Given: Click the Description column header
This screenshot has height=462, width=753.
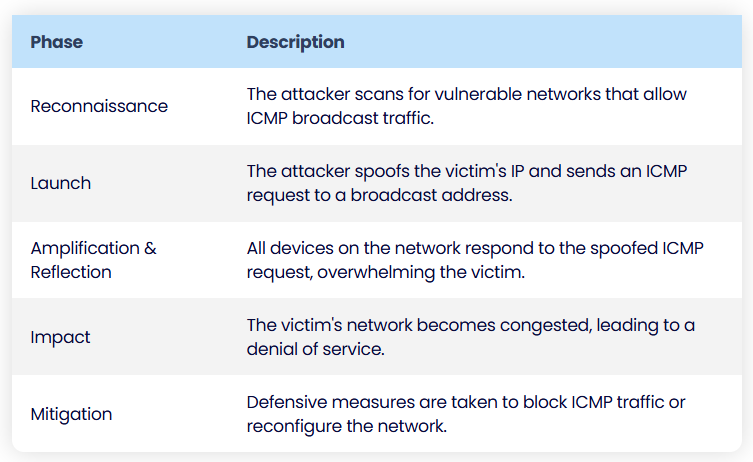Looking at the screenshot, I should point(295,42).
